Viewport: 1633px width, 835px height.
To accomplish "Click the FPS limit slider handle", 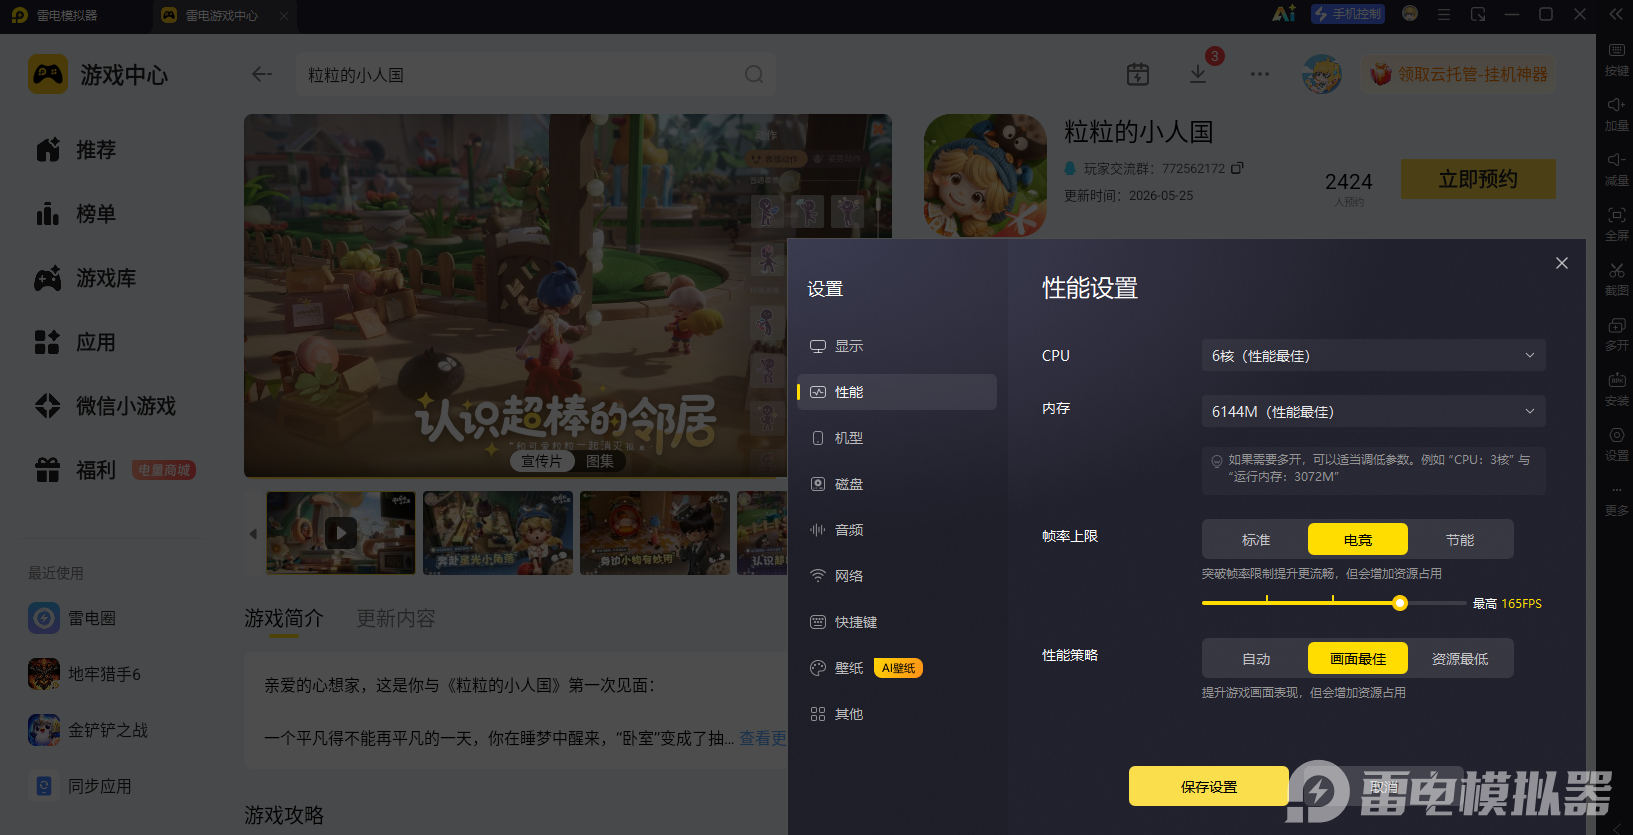I will [1400, 603].
